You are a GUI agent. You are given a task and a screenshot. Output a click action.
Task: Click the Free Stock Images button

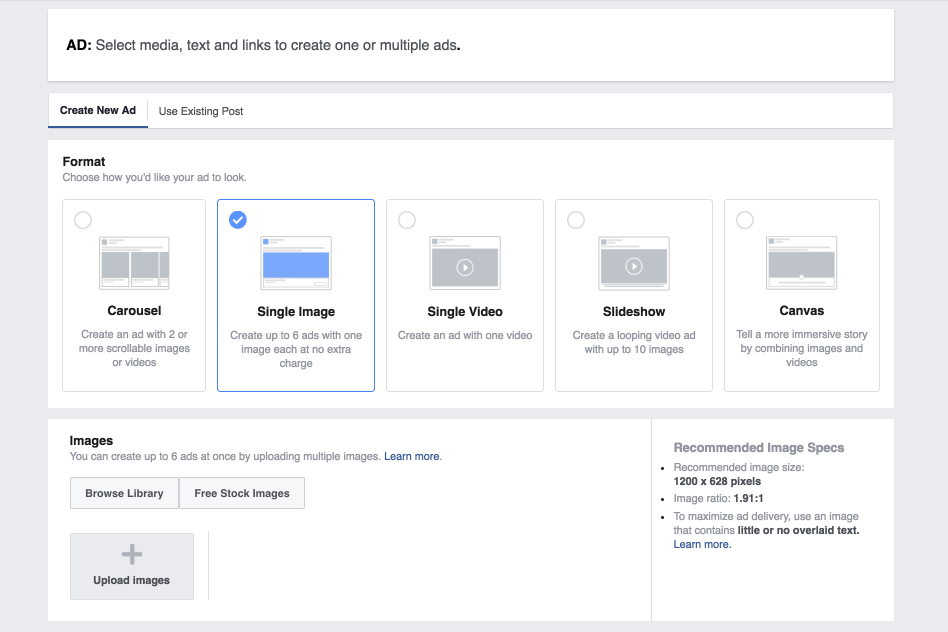pos(242,493)
